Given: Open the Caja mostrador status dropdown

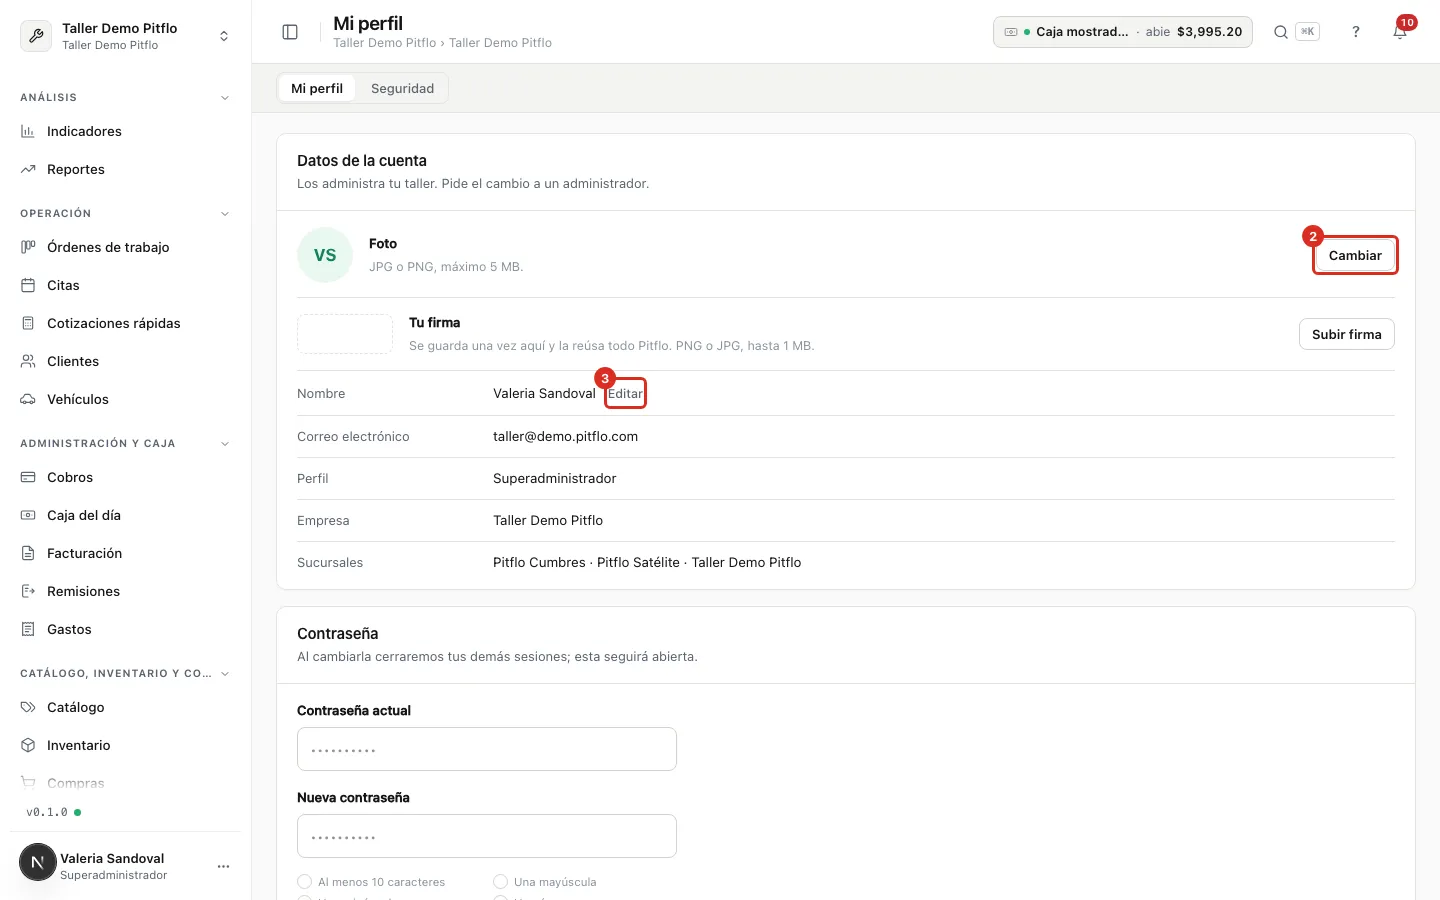Looking at the screenshot, I should tap(1123, 32).
